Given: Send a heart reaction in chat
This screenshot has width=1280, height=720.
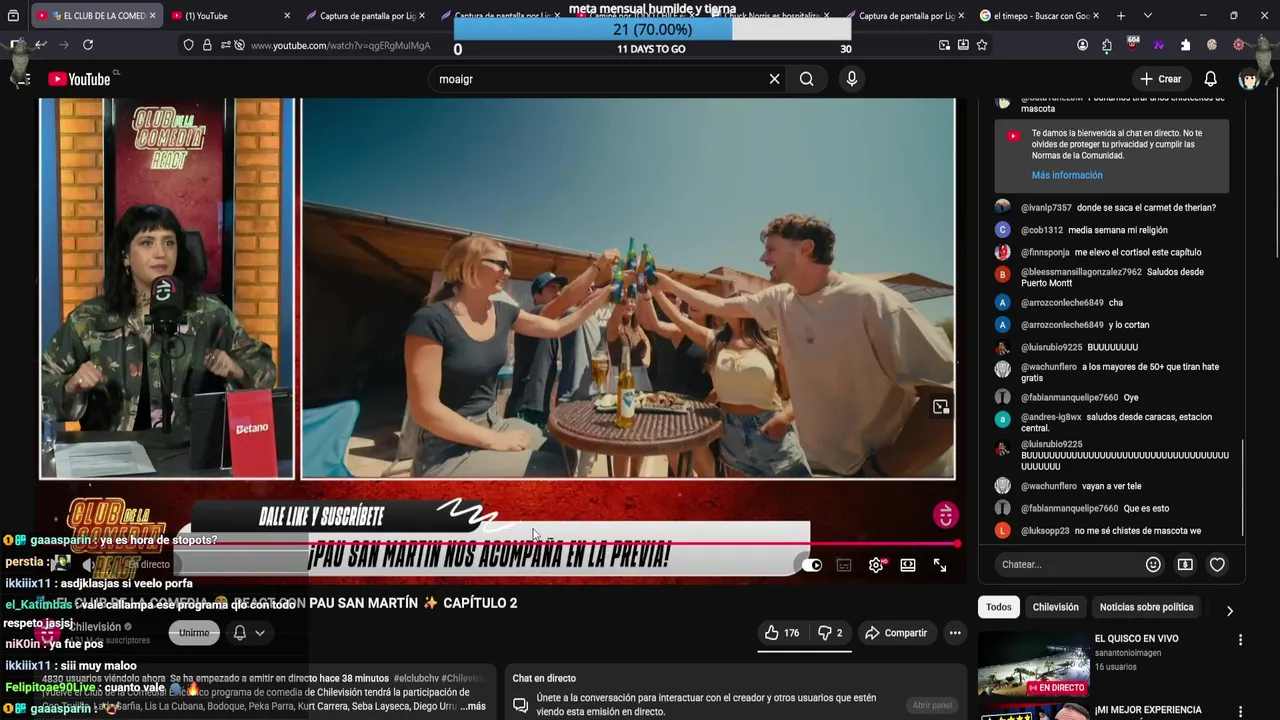Looking at the screenshot, I should click(1217, 564).
